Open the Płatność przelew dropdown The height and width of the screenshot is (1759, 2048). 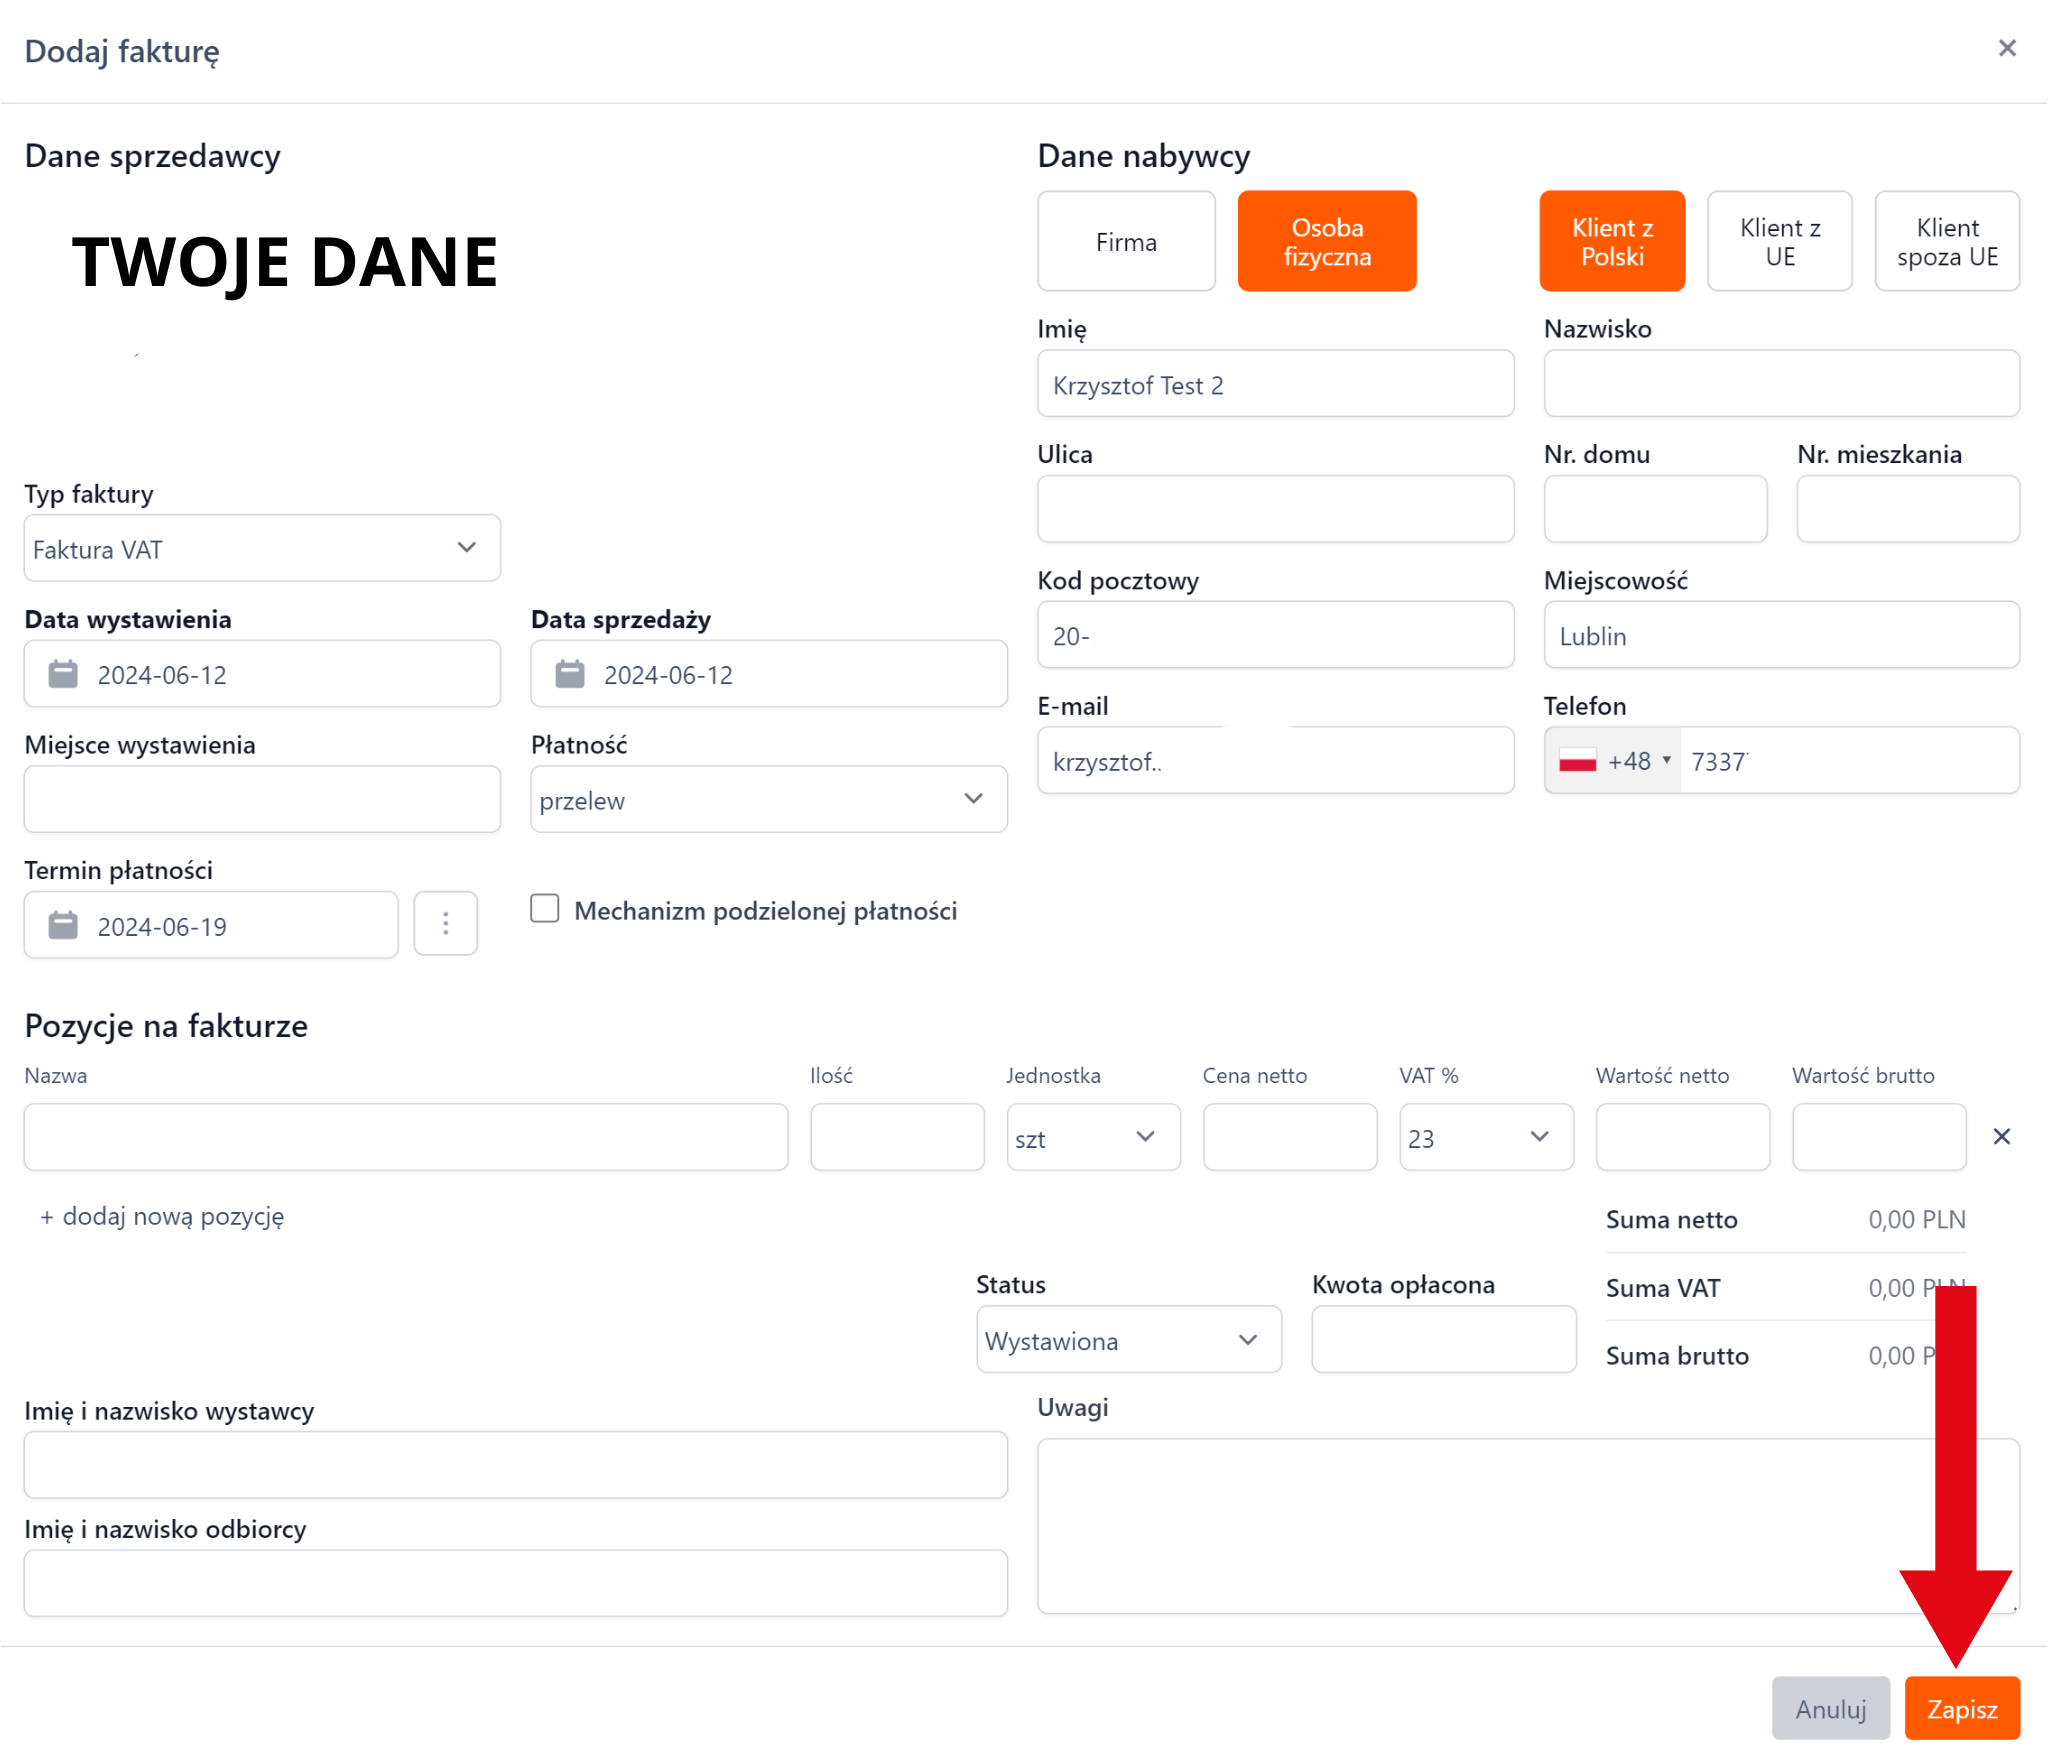coord(768,800)
